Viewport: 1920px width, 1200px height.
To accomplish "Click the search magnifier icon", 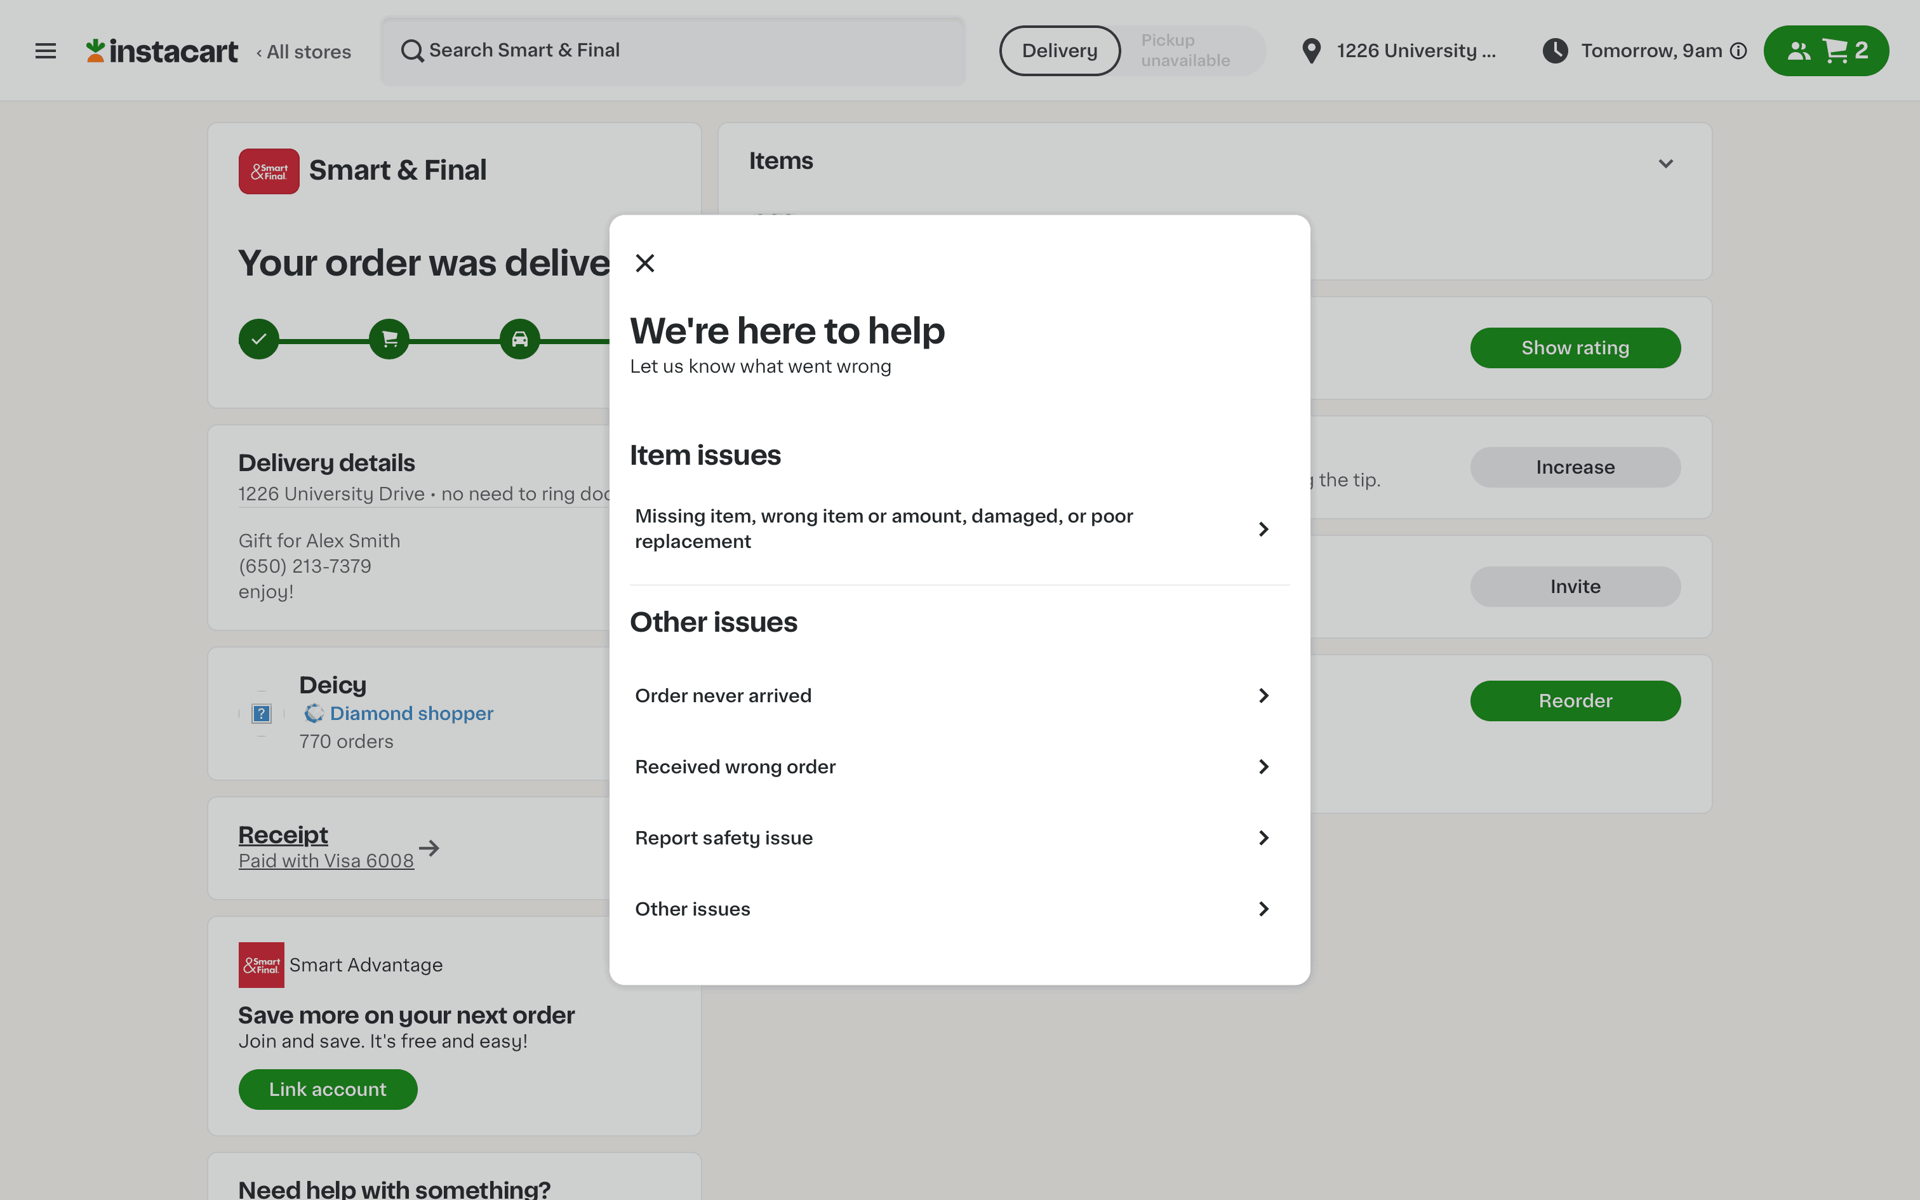I will [412, 51].
